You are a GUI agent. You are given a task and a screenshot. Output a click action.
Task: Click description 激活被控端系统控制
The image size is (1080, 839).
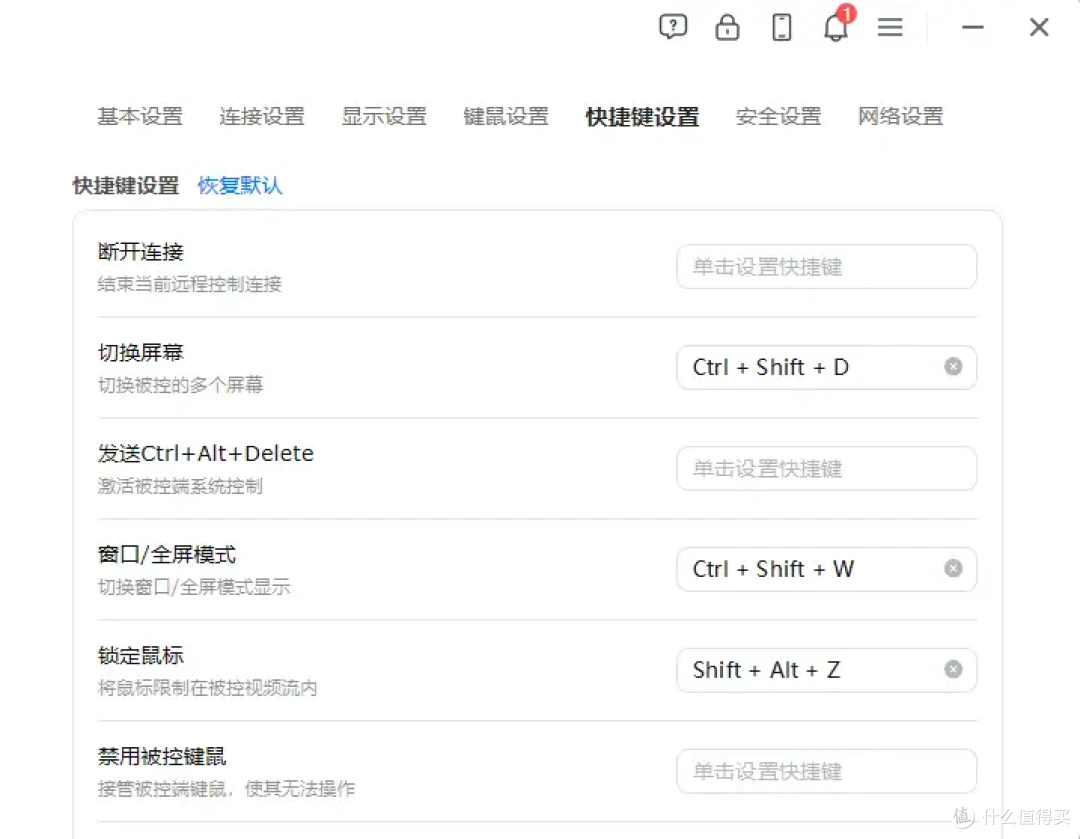point(180,486)
